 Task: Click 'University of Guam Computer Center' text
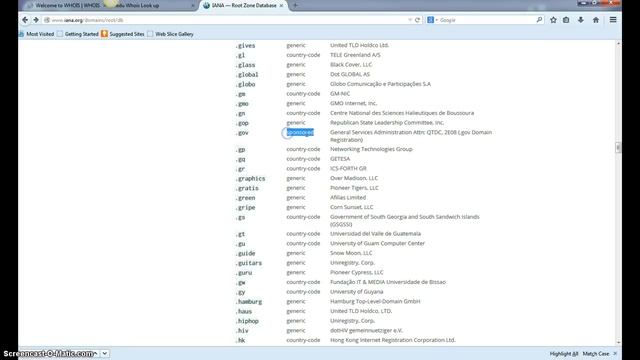pyautogui.click(x=378, y=243)
